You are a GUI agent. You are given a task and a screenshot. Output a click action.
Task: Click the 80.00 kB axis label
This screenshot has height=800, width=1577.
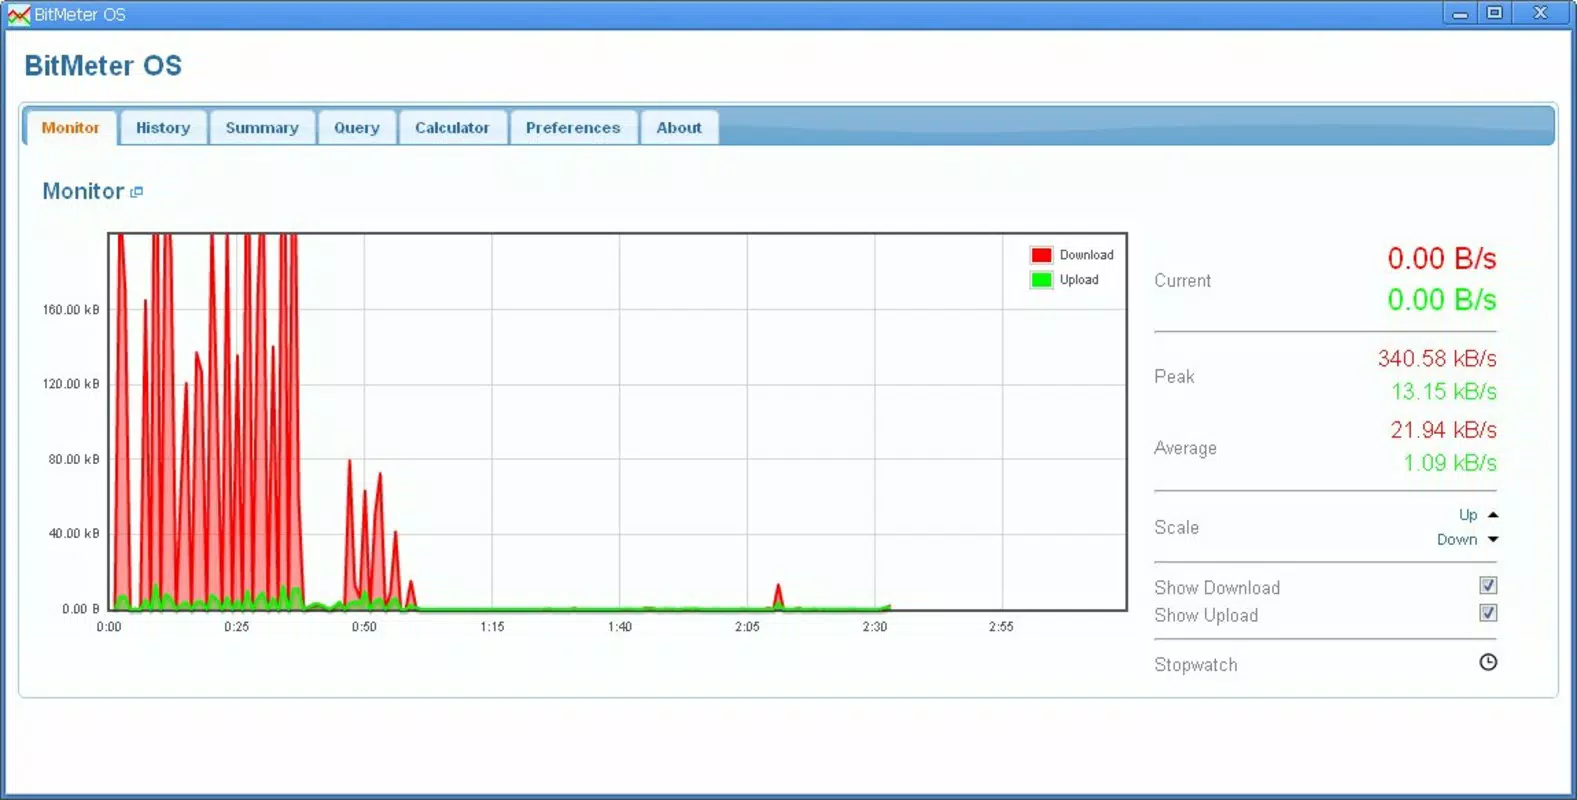(74, 459)
